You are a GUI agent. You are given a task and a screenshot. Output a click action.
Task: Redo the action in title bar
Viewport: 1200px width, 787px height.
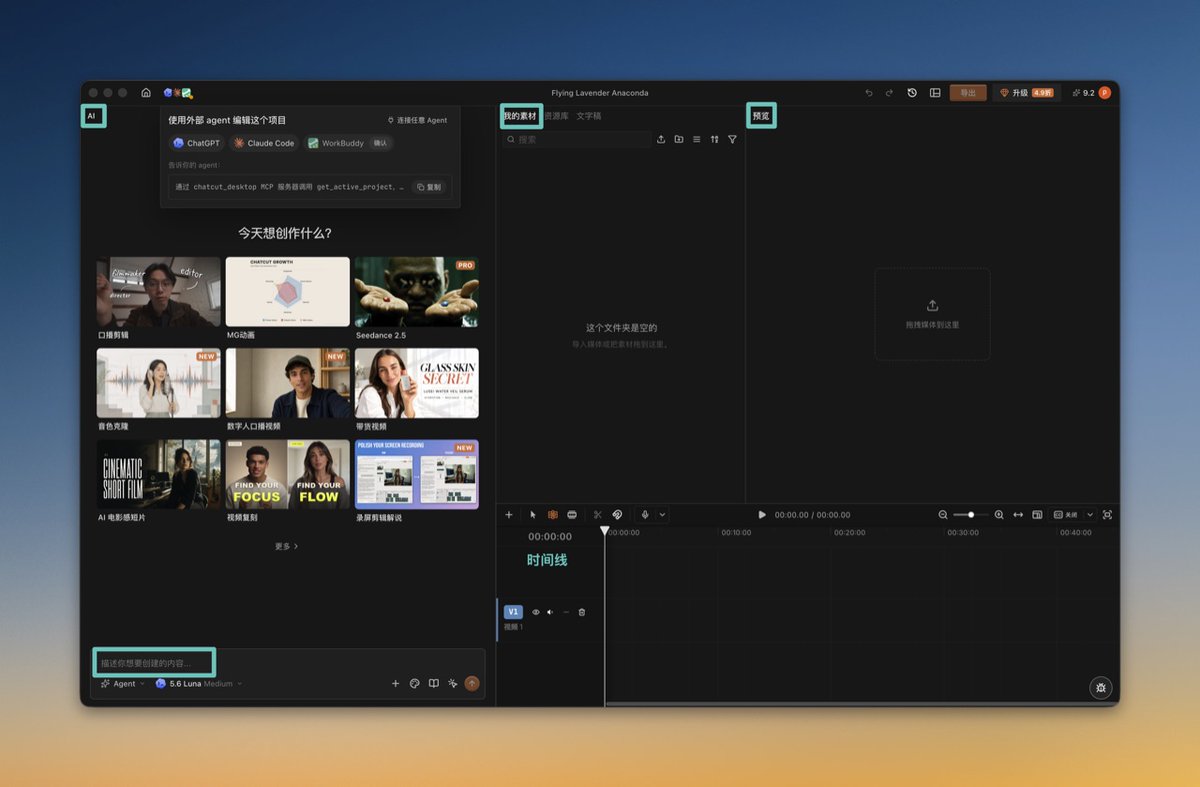click(890, 93)
